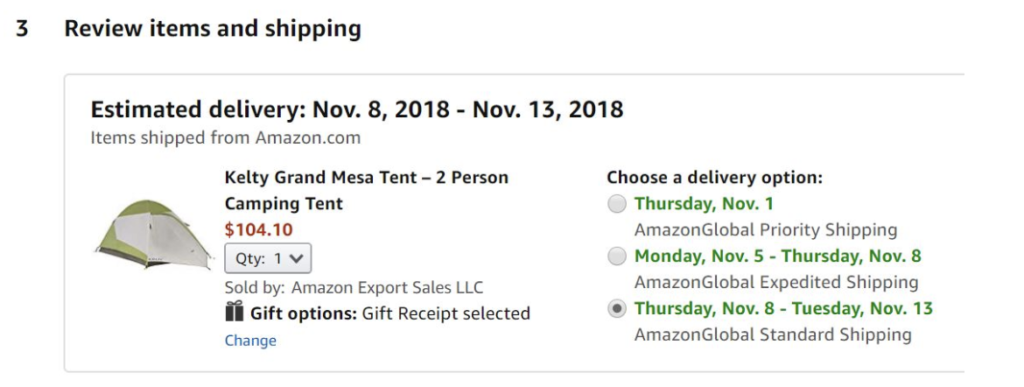Open the Kelty tent product thumbnail

pyautogui.click(x=153, y=235)
